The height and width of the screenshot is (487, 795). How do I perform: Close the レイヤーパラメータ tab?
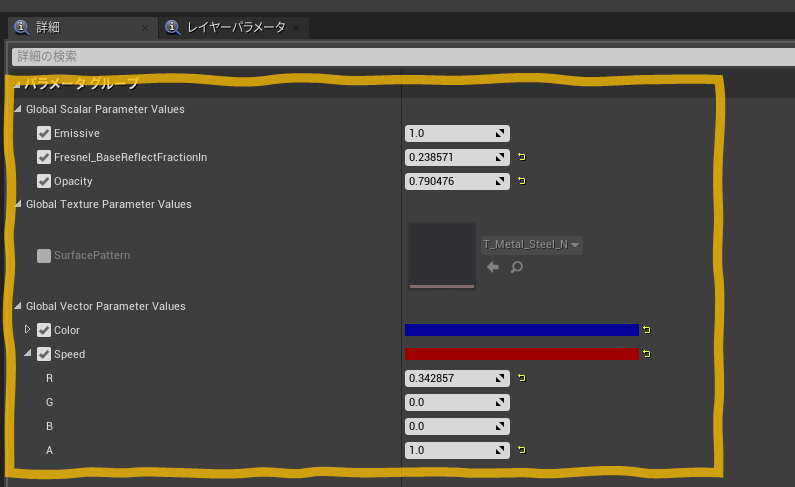296,28
